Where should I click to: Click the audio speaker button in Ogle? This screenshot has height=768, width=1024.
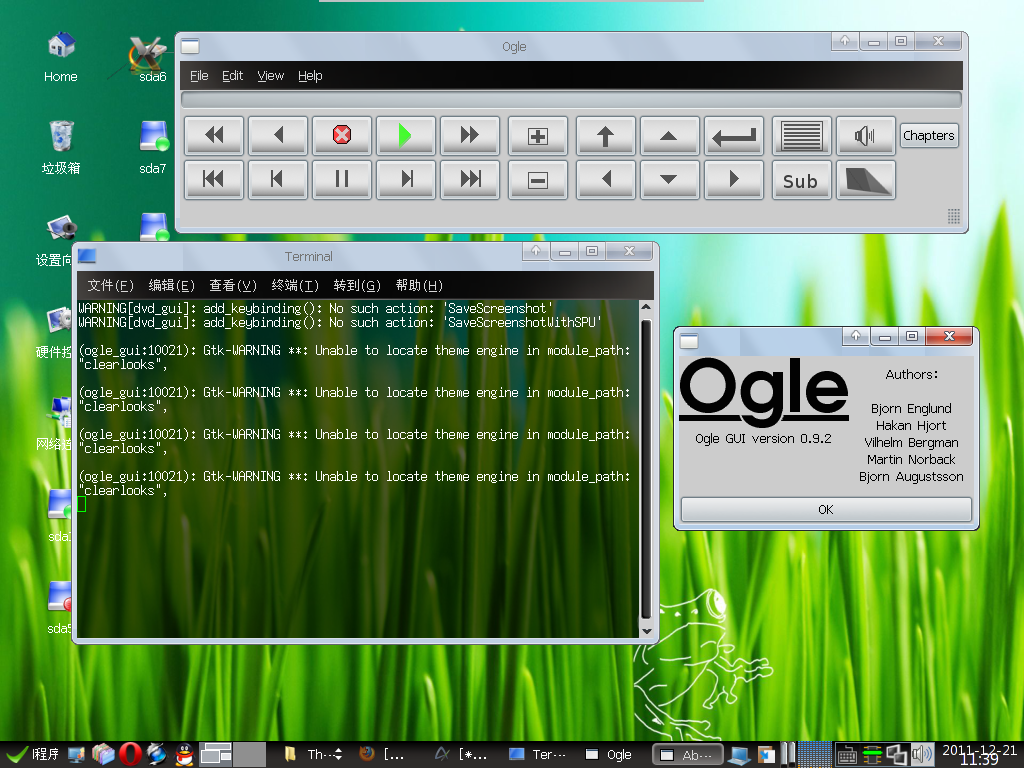click(x=865, y=136)
